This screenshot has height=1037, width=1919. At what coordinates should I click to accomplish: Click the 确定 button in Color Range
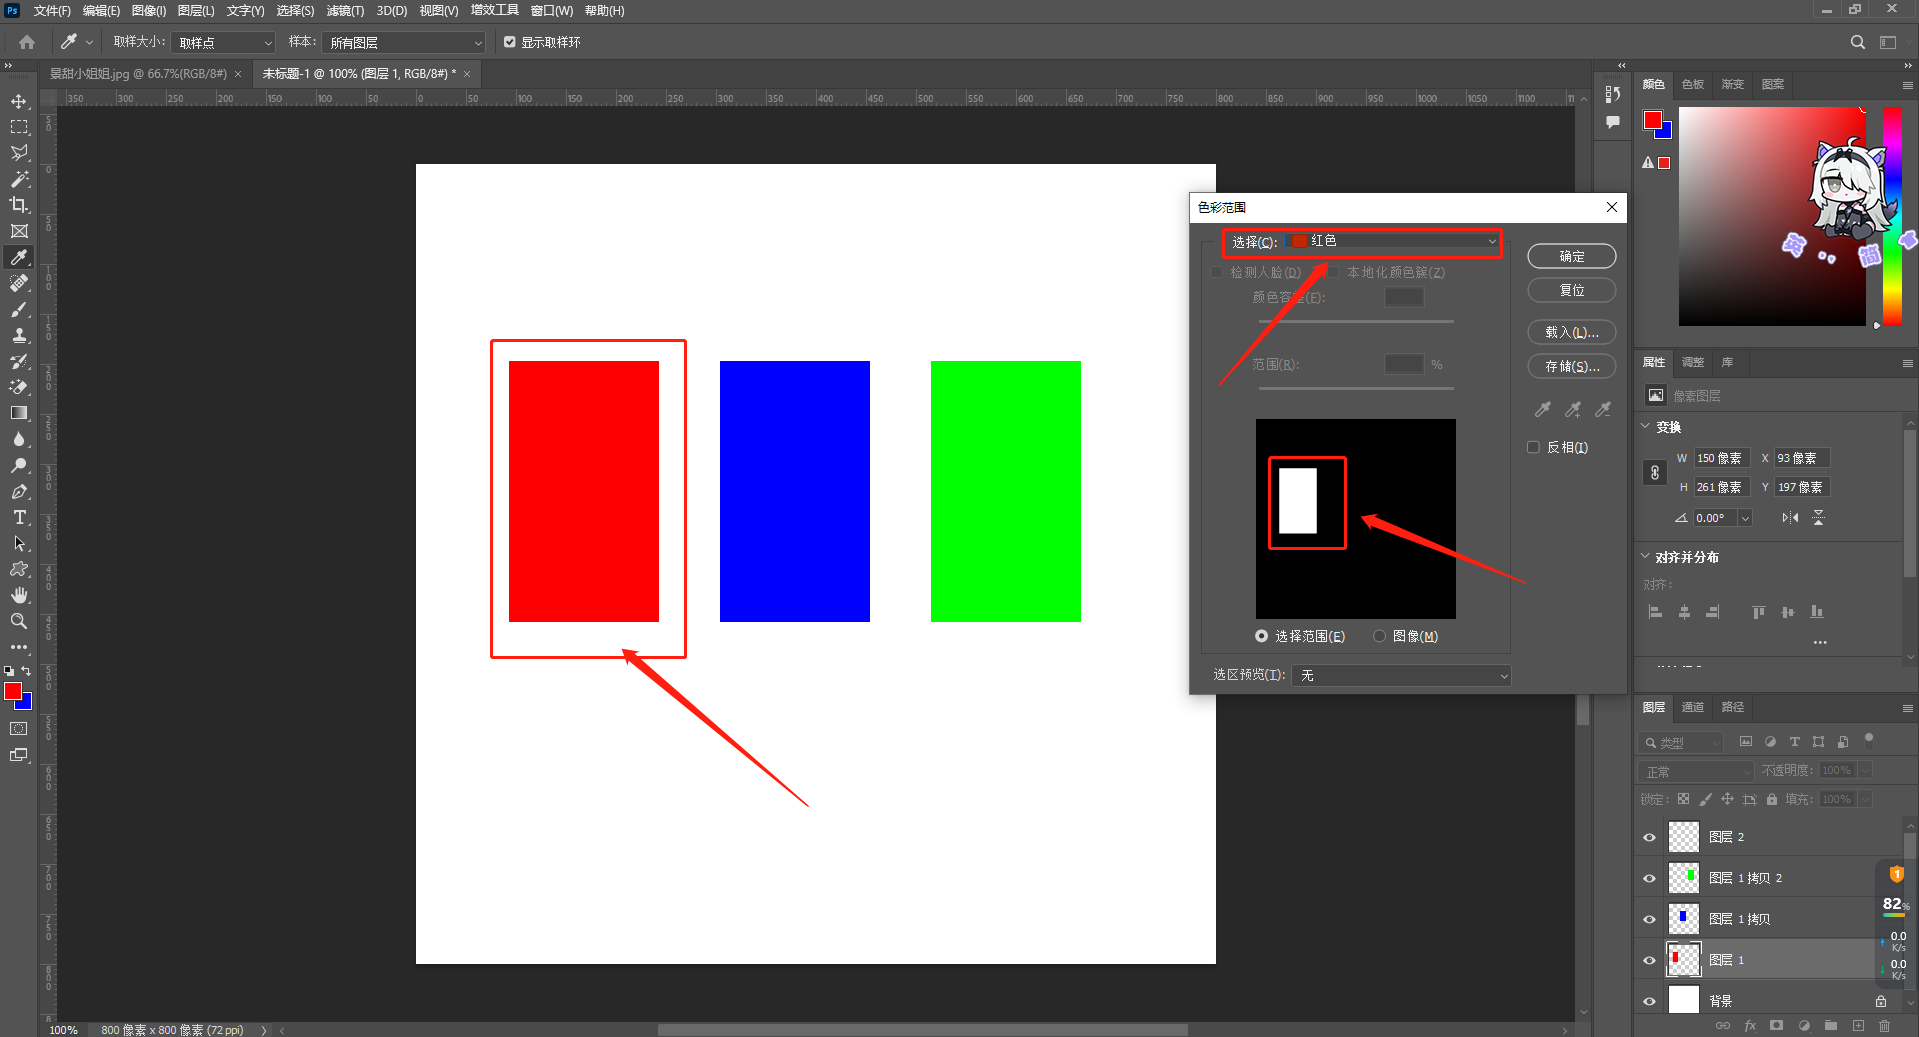point(1572,257)
